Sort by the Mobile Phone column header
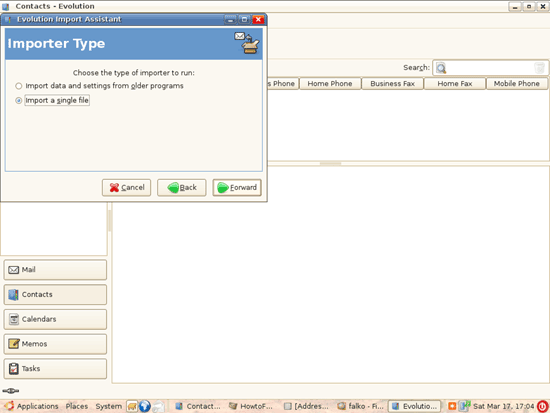Screen dimensions: 550x413 tap(517, 84)
